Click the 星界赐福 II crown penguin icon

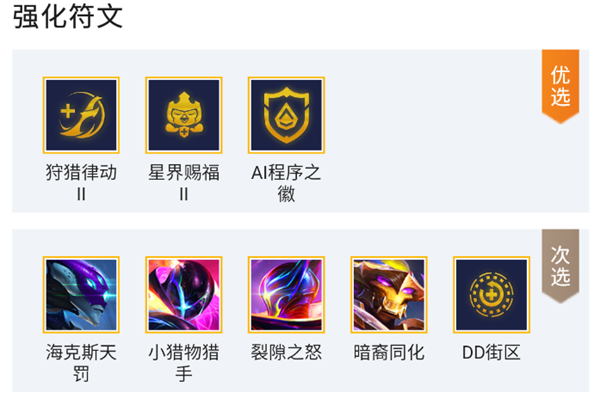[x=184, y=115]
